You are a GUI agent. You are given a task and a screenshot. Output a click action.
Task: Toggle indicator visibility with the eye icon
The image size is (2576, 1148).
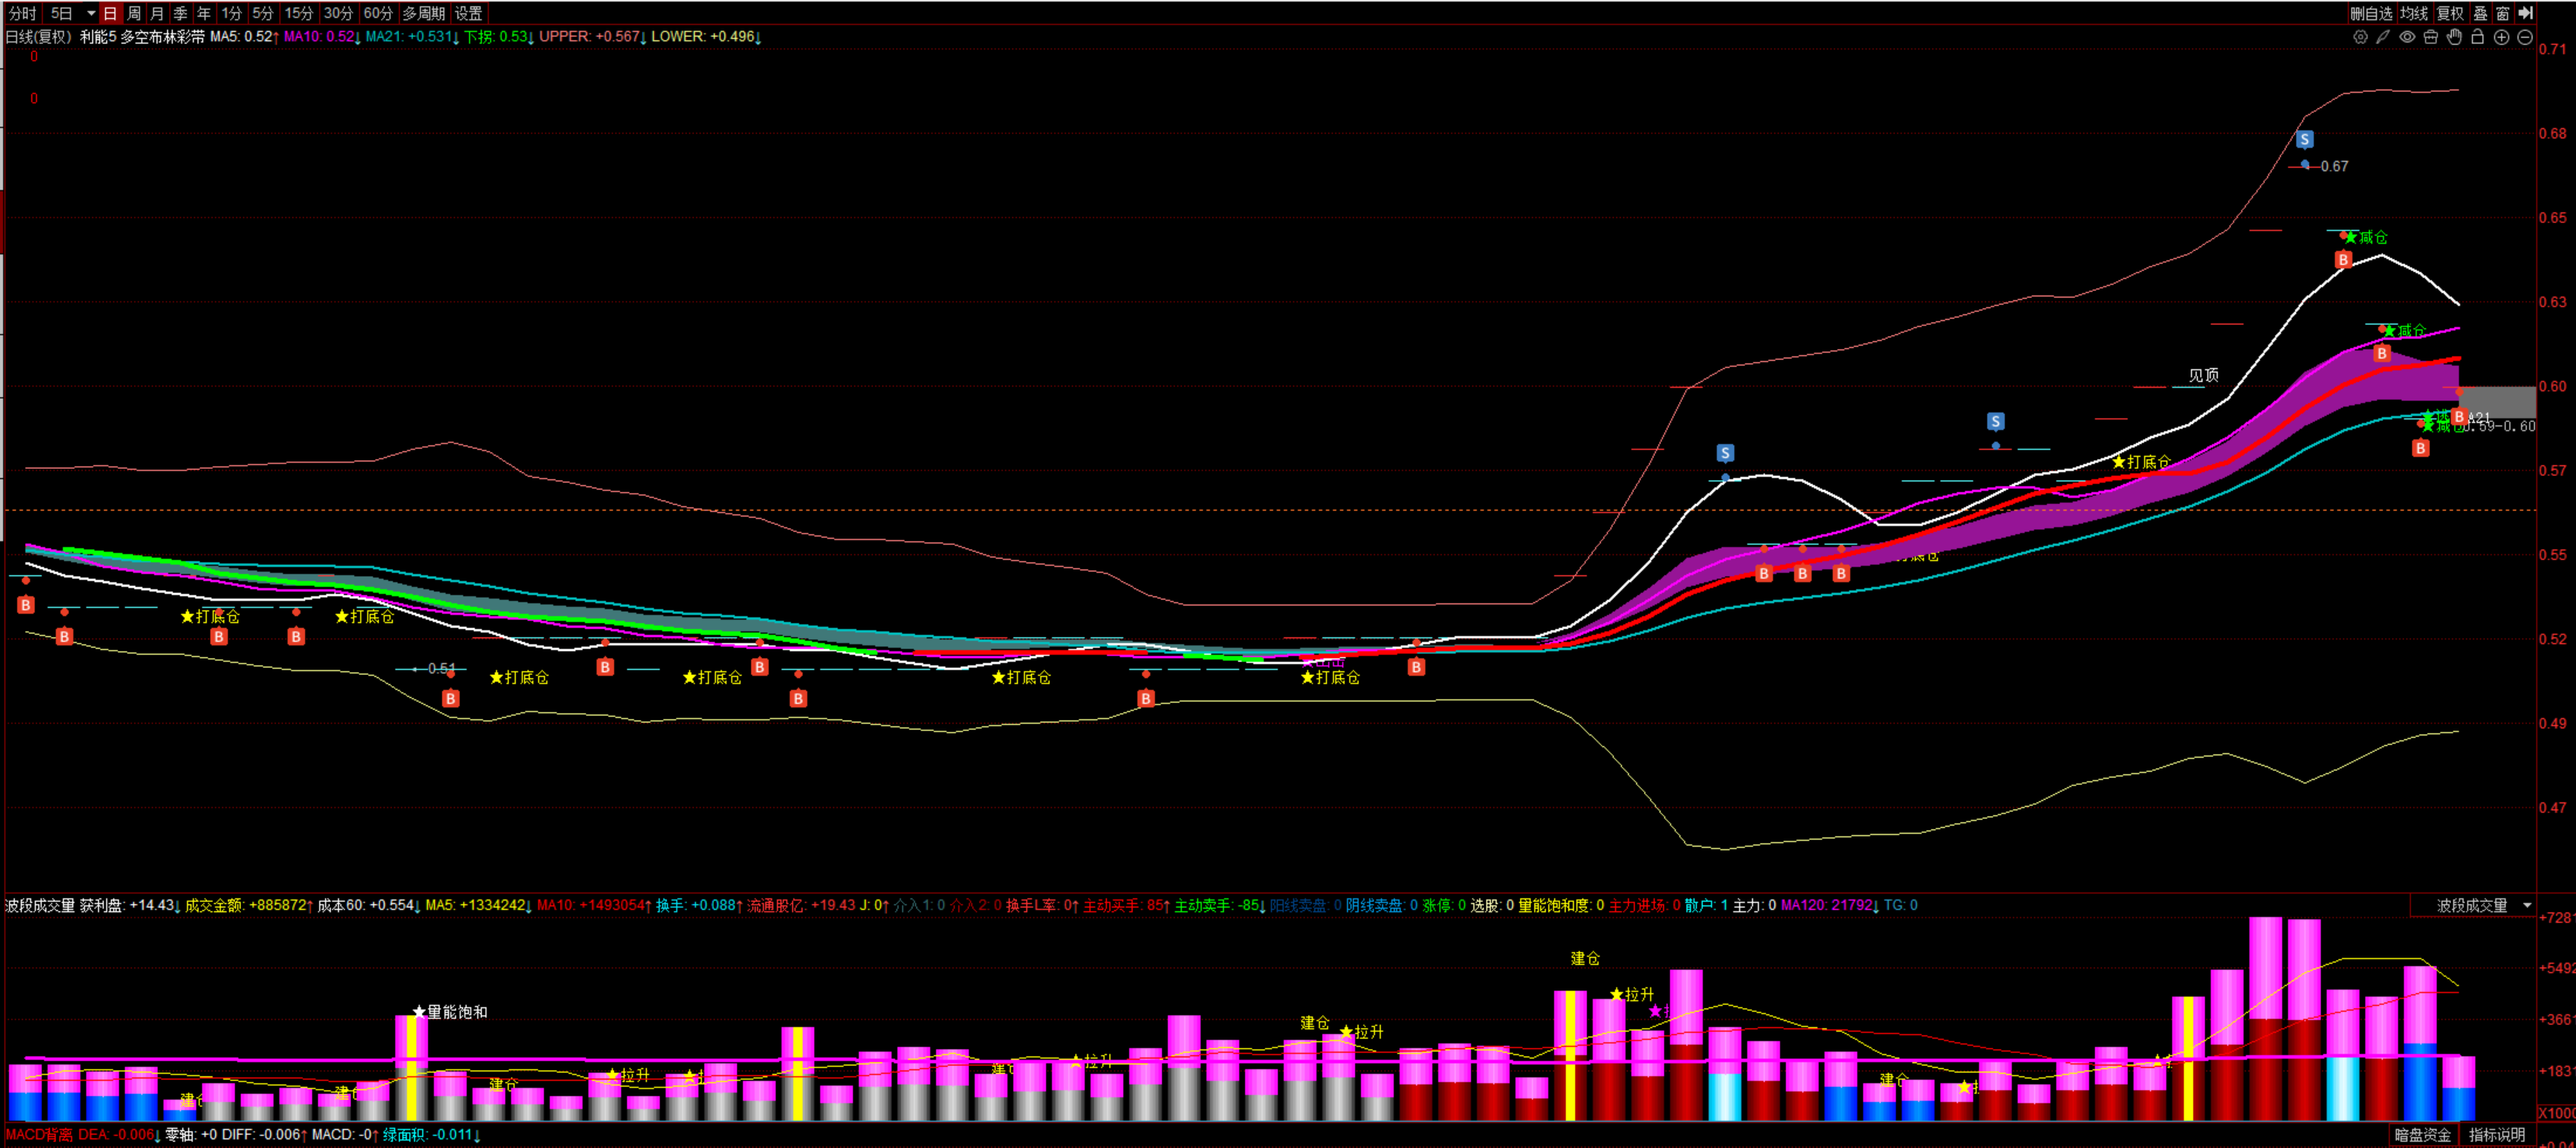2407,37
